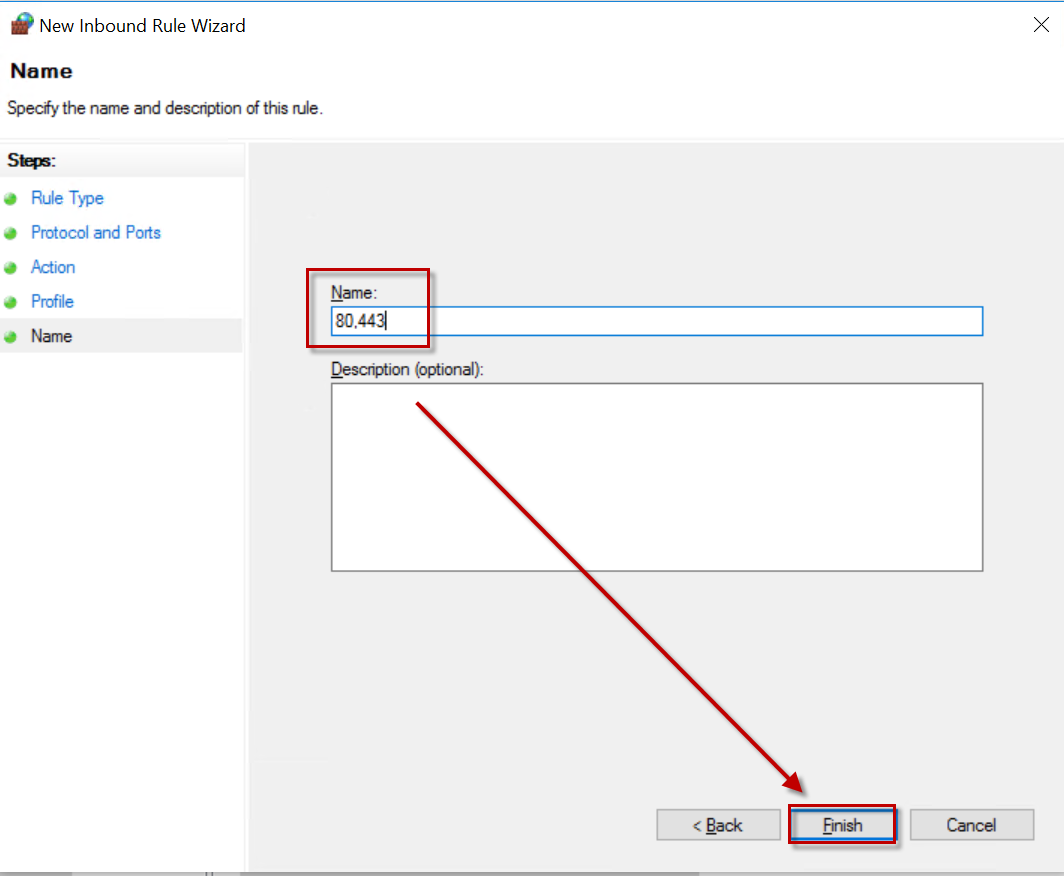Click the "Description (optional):" label

click(x=407, y=369)
